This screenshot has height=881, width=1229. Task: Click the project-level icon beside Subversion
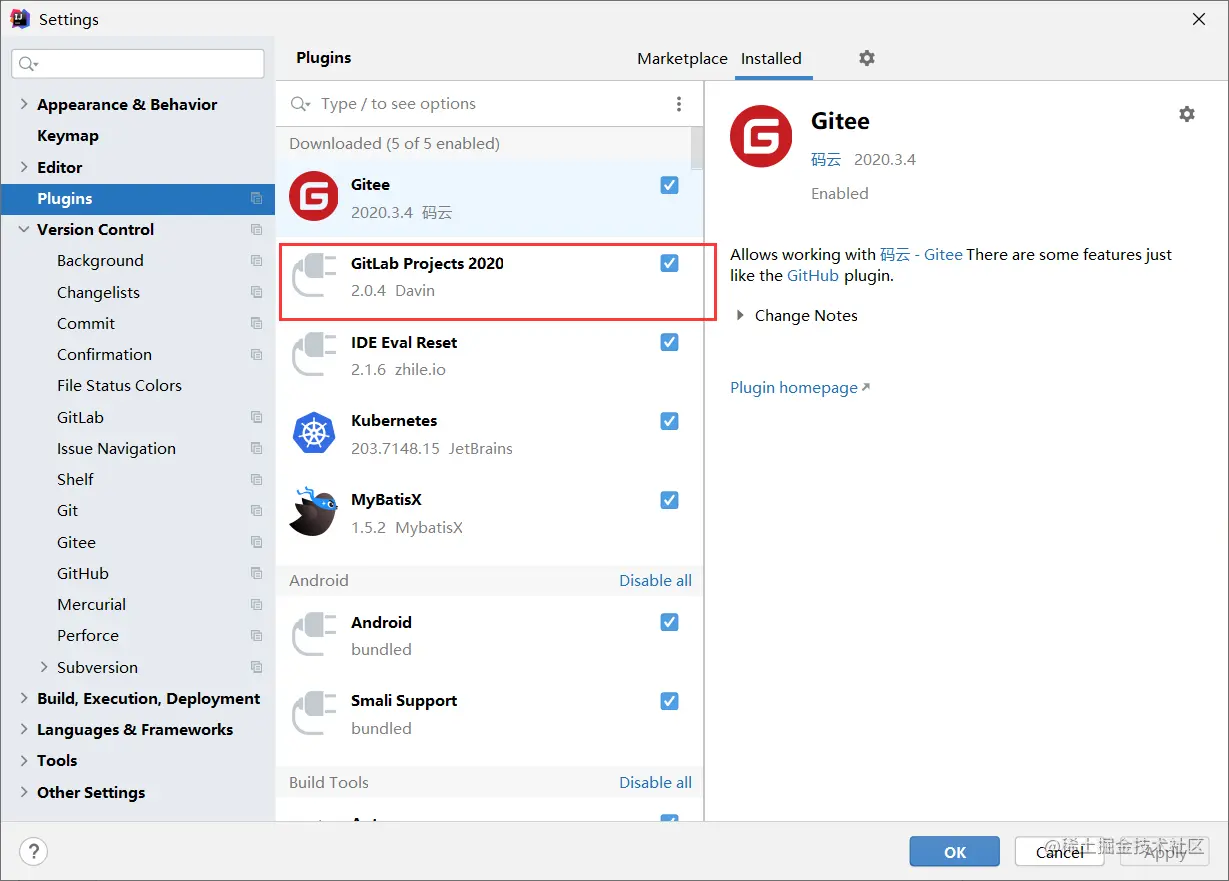tap(257, 667)
